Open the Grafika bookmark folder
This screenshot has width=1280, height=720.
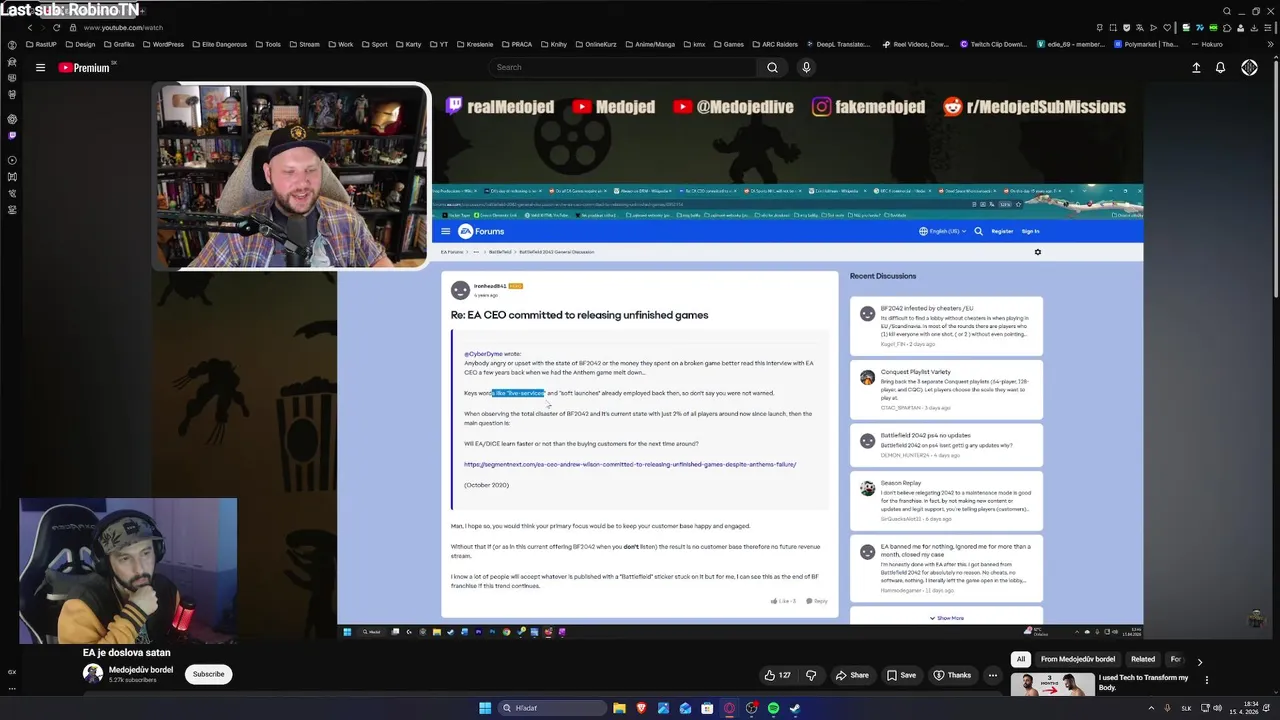(118, 44)
